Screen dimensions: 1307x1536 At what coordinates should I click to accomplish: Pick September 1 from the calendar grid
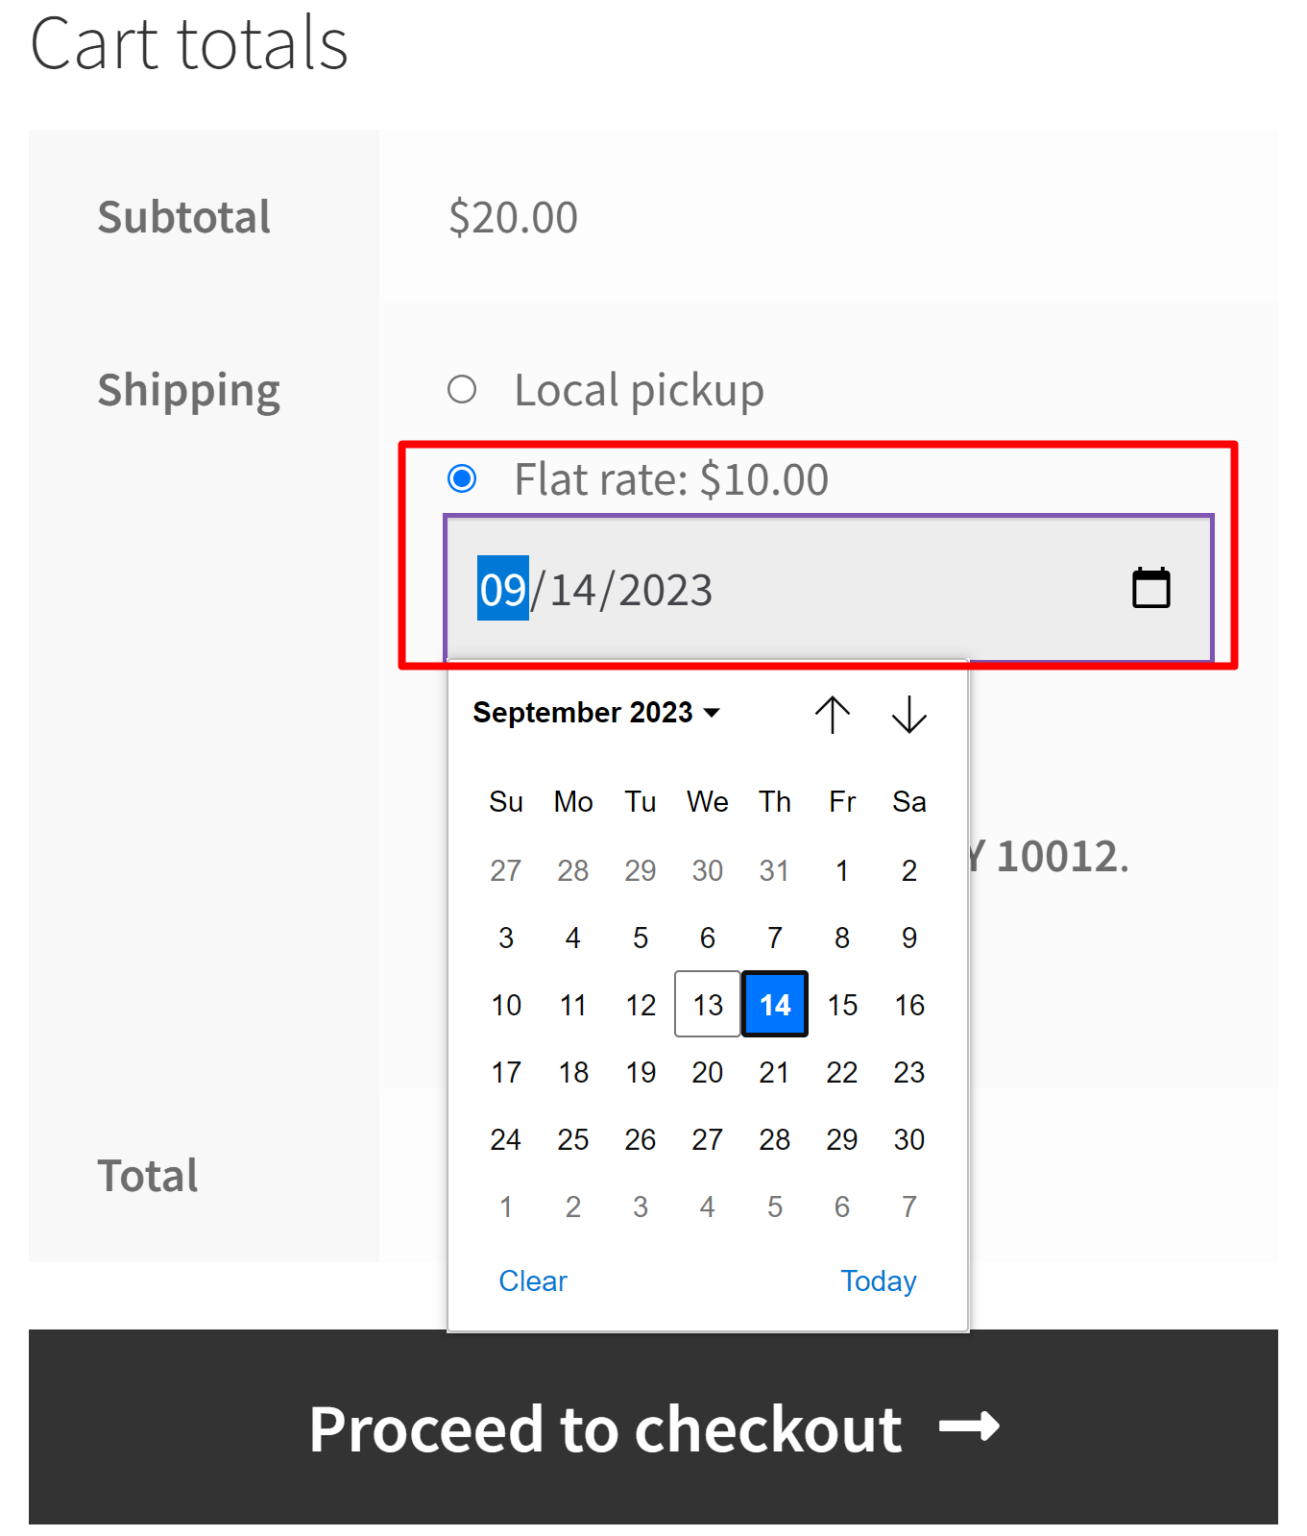click(x=841, y=870)
